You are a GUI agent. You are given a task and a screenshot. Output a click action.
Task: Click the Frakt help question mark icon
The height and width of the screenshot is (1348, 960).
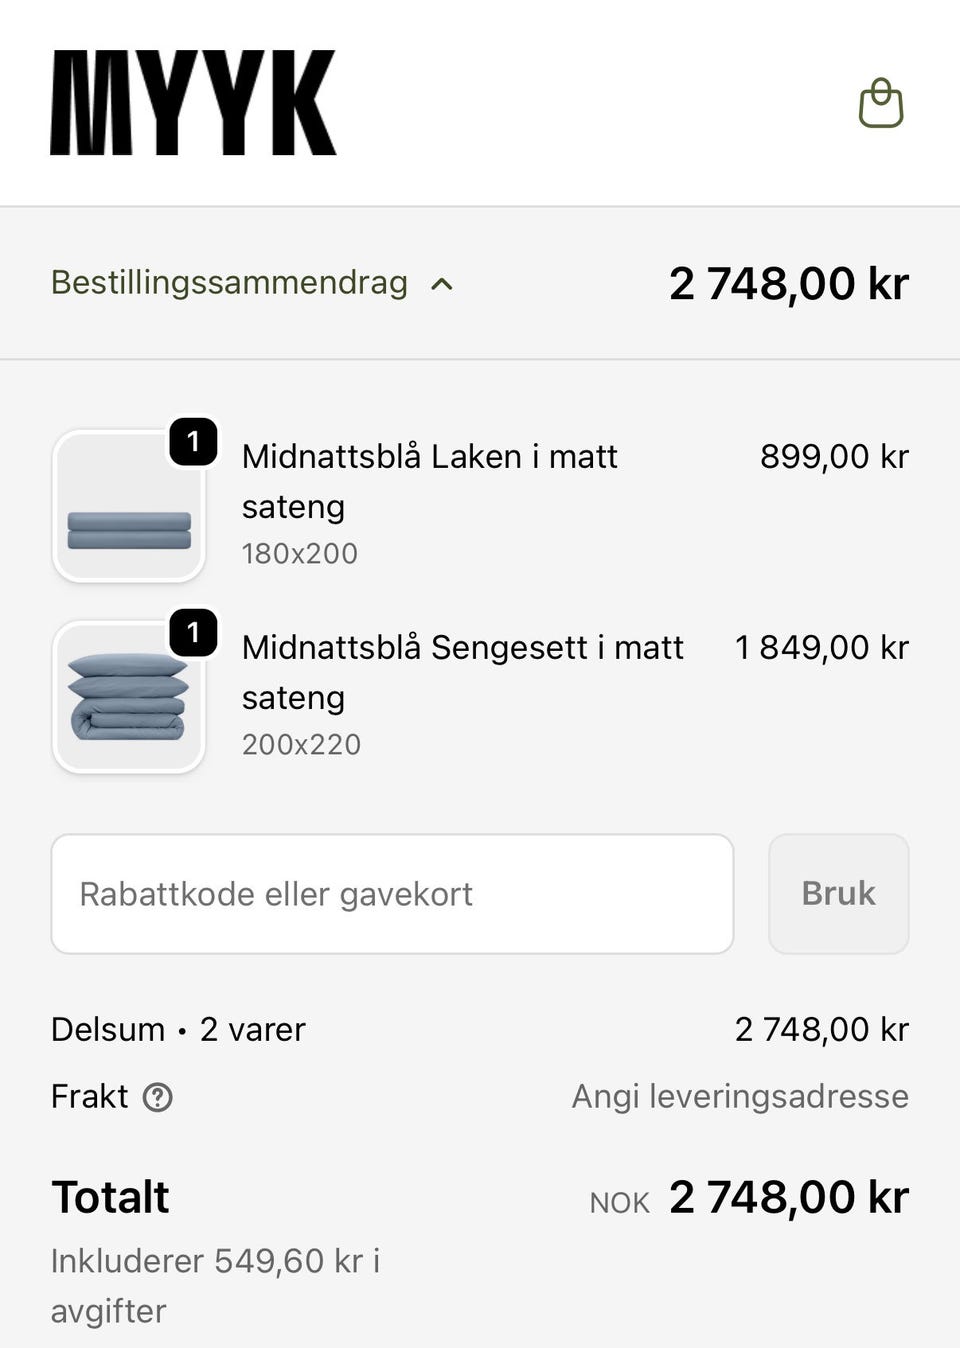click(x=158, y=1098)
